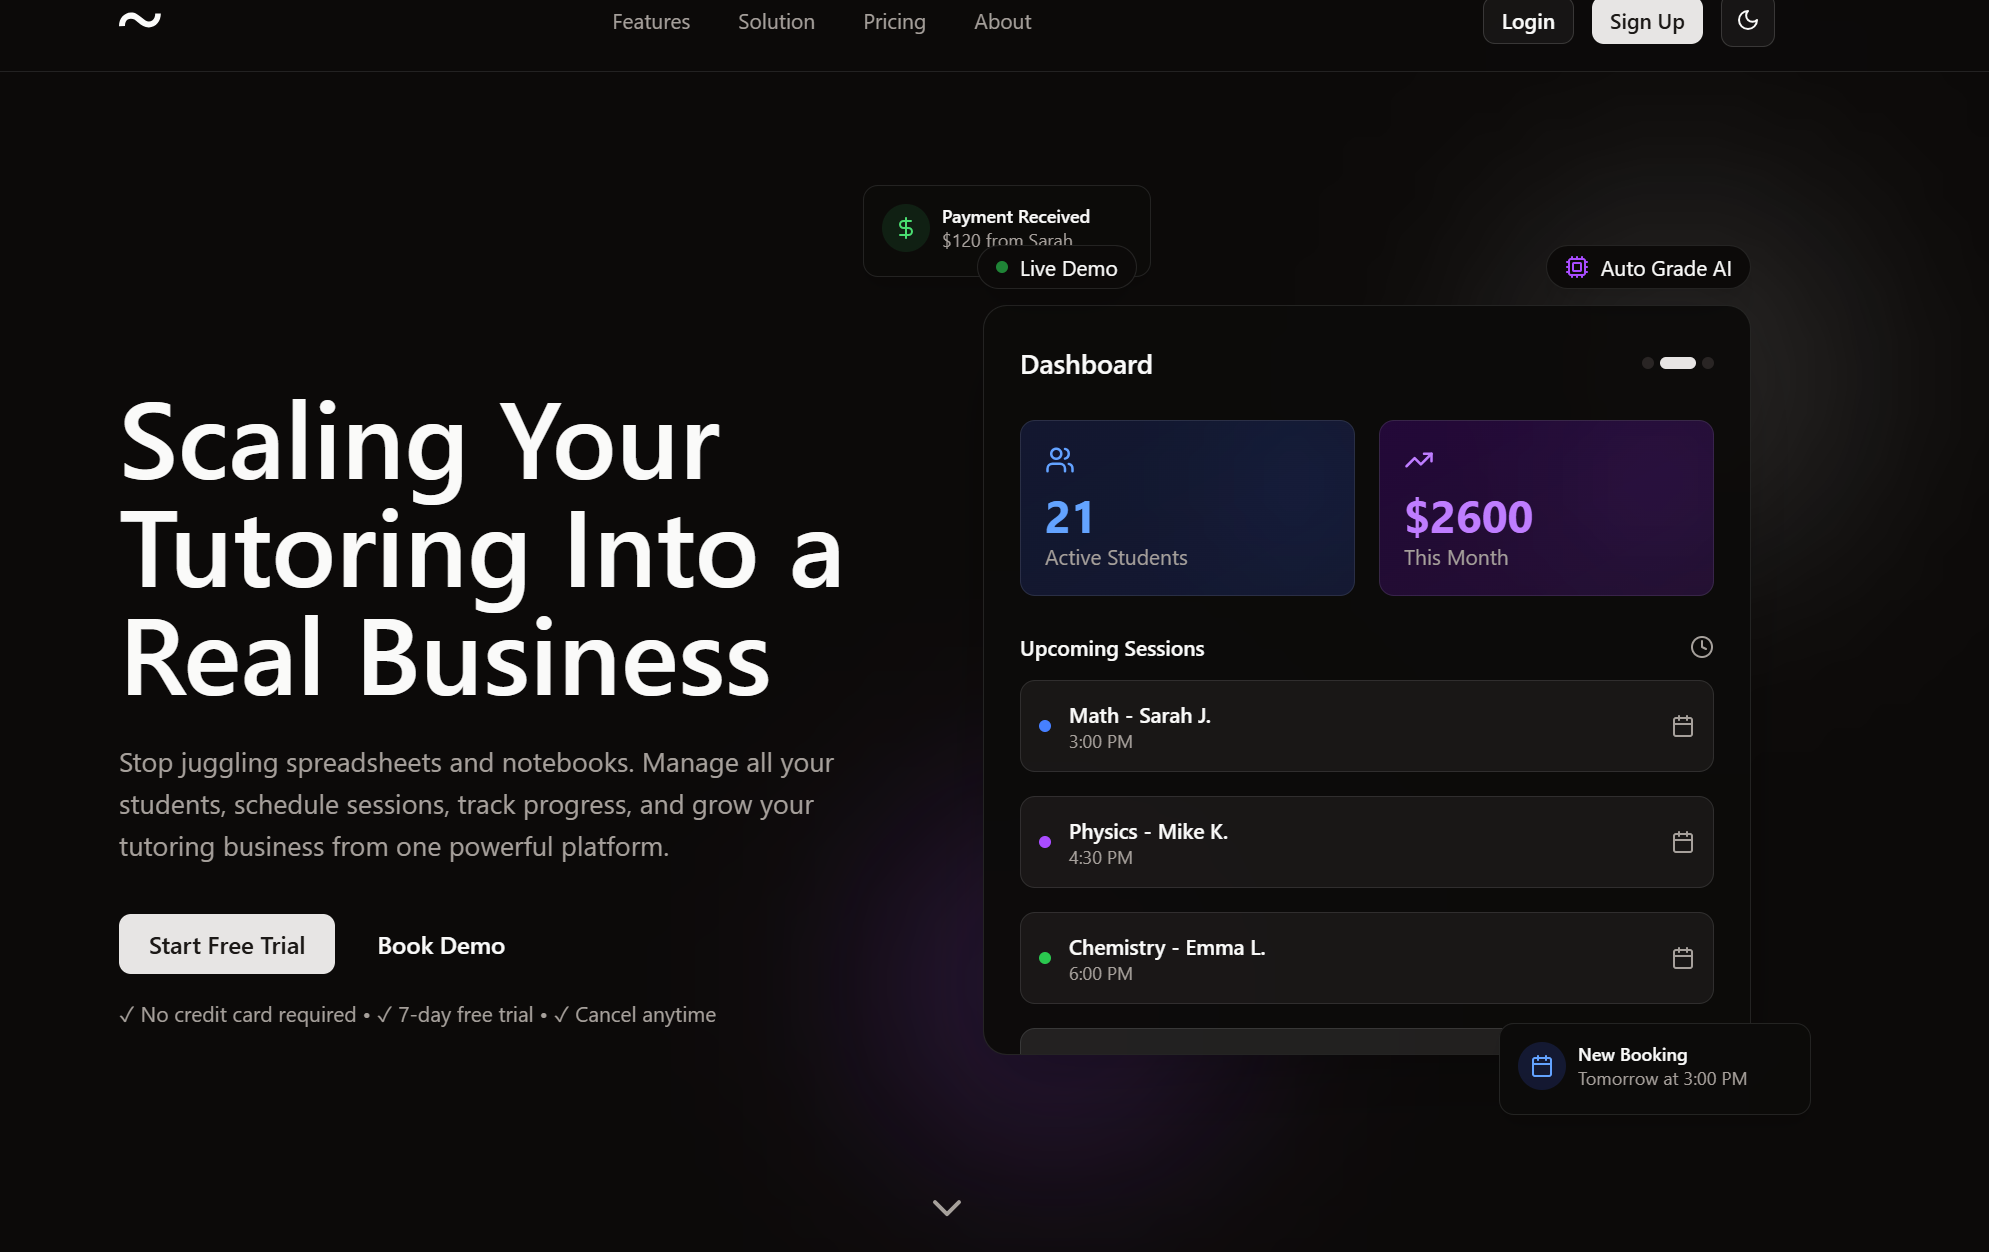Click the active dashboard slide indicator bar
This screenshot has width=1989, height=1252.
tap(1677, 363)
